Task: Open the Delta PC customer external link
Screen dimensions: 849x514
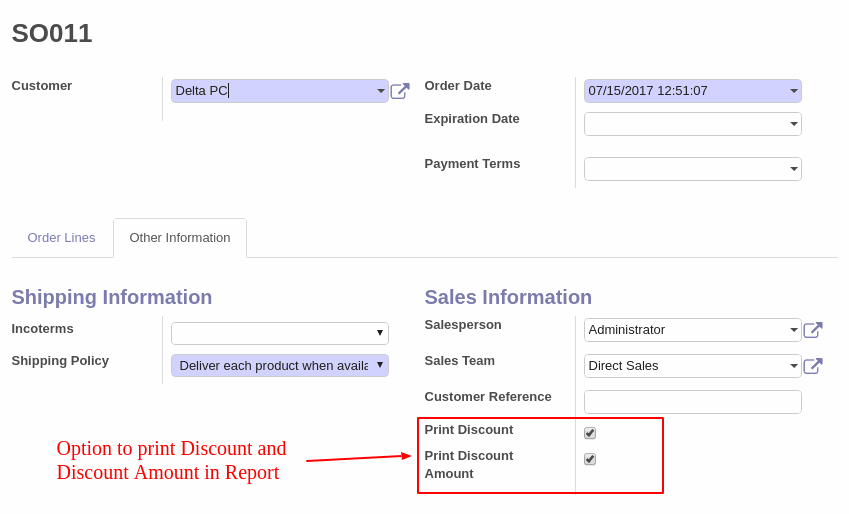Action: [x=400, y=91]
